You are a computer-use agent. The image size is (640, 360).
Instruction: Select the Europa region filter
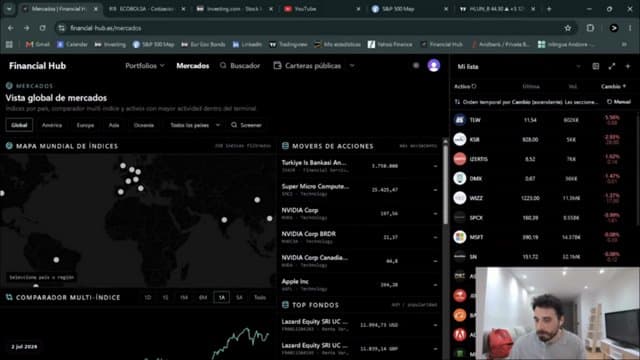tap(85, 125)
